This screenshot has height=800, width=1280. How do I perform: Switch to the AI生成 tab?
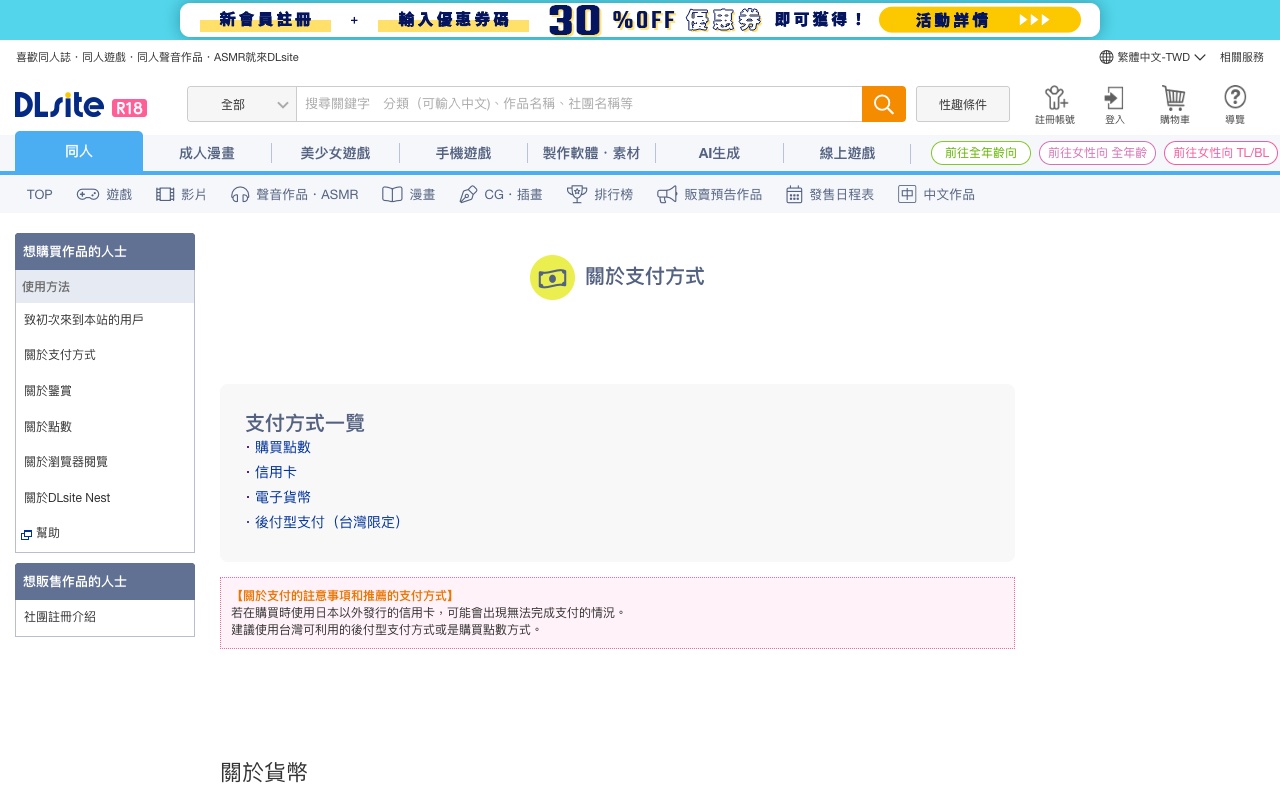point(719,153)
